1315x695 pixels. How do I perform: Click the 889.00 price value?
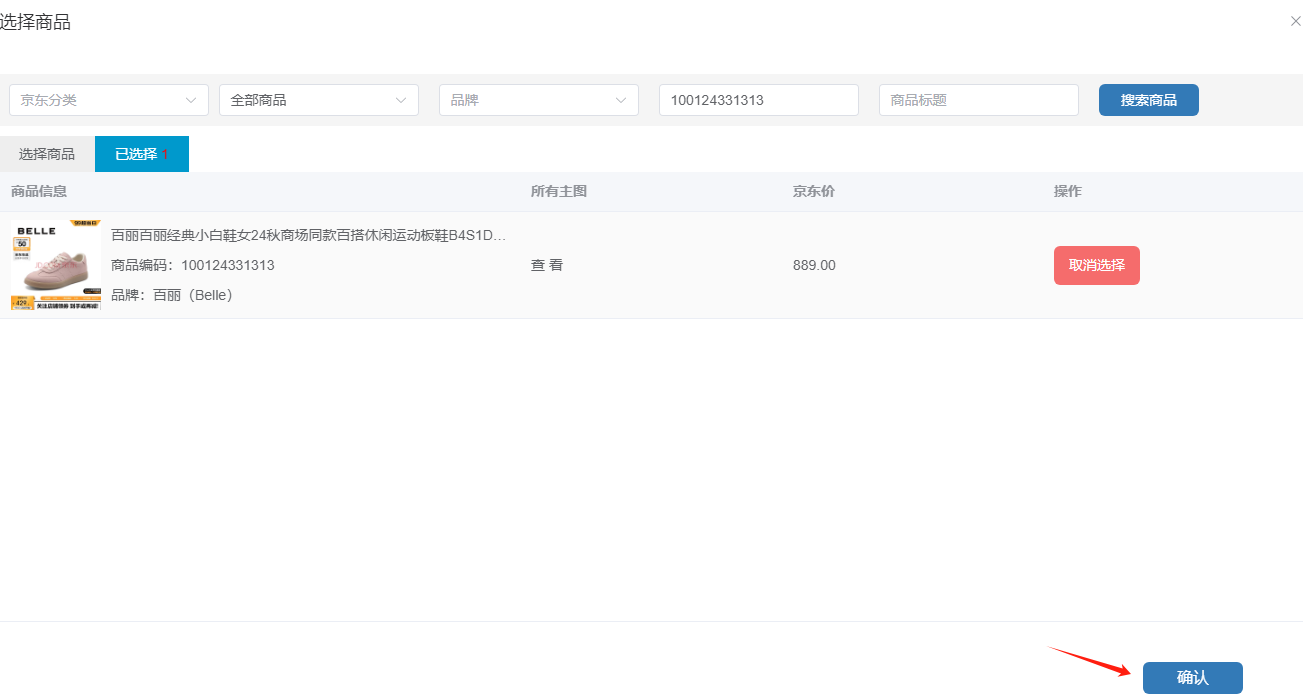click(814, 265)
